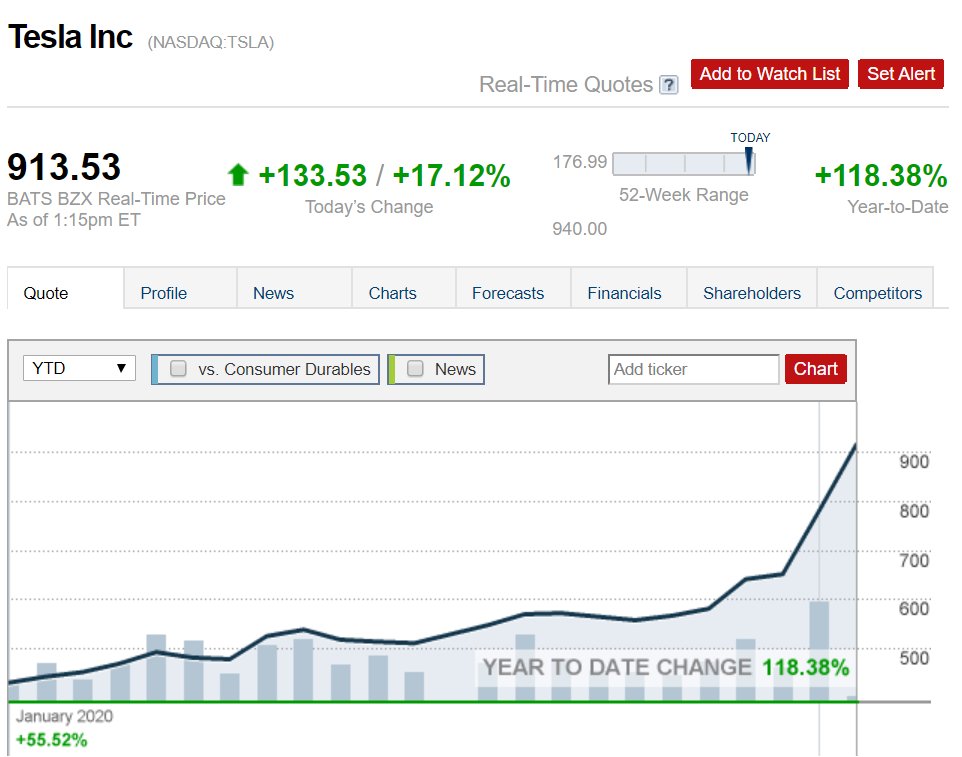
Task: Click the January 2020 chart label
Action: 64,716
